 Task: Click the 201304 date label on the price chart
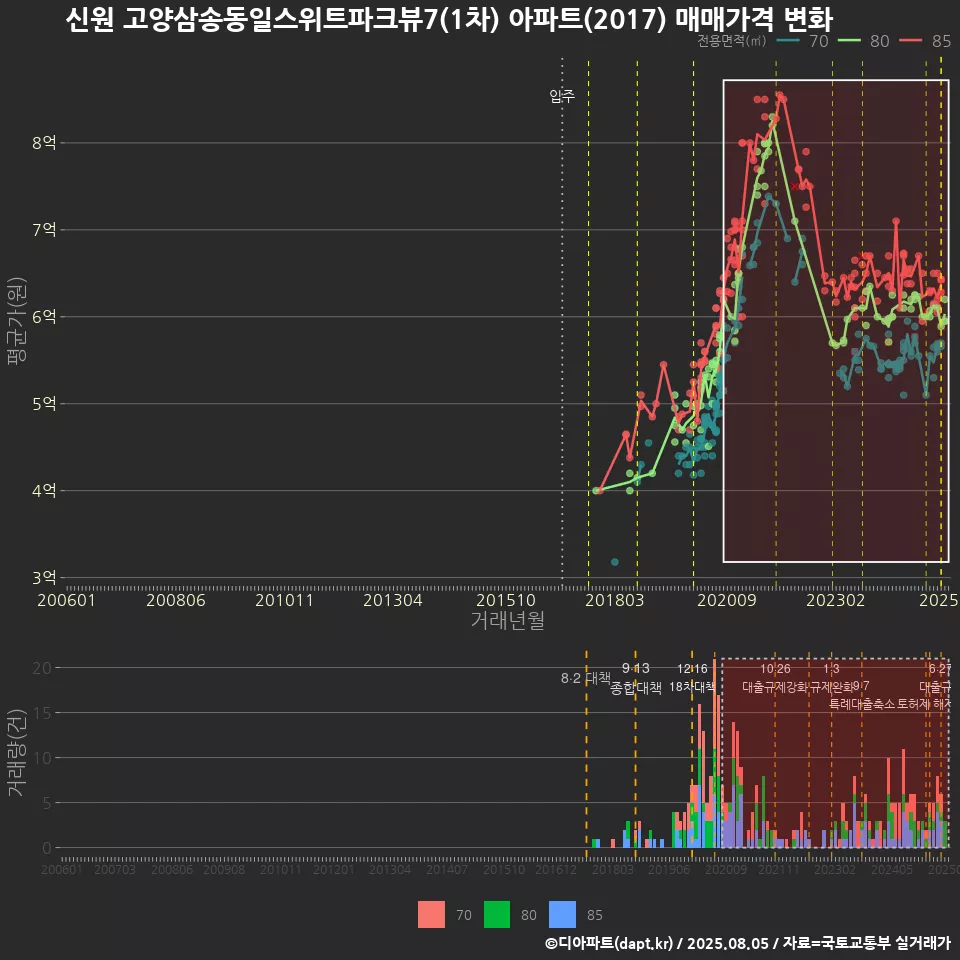[392, 600]
